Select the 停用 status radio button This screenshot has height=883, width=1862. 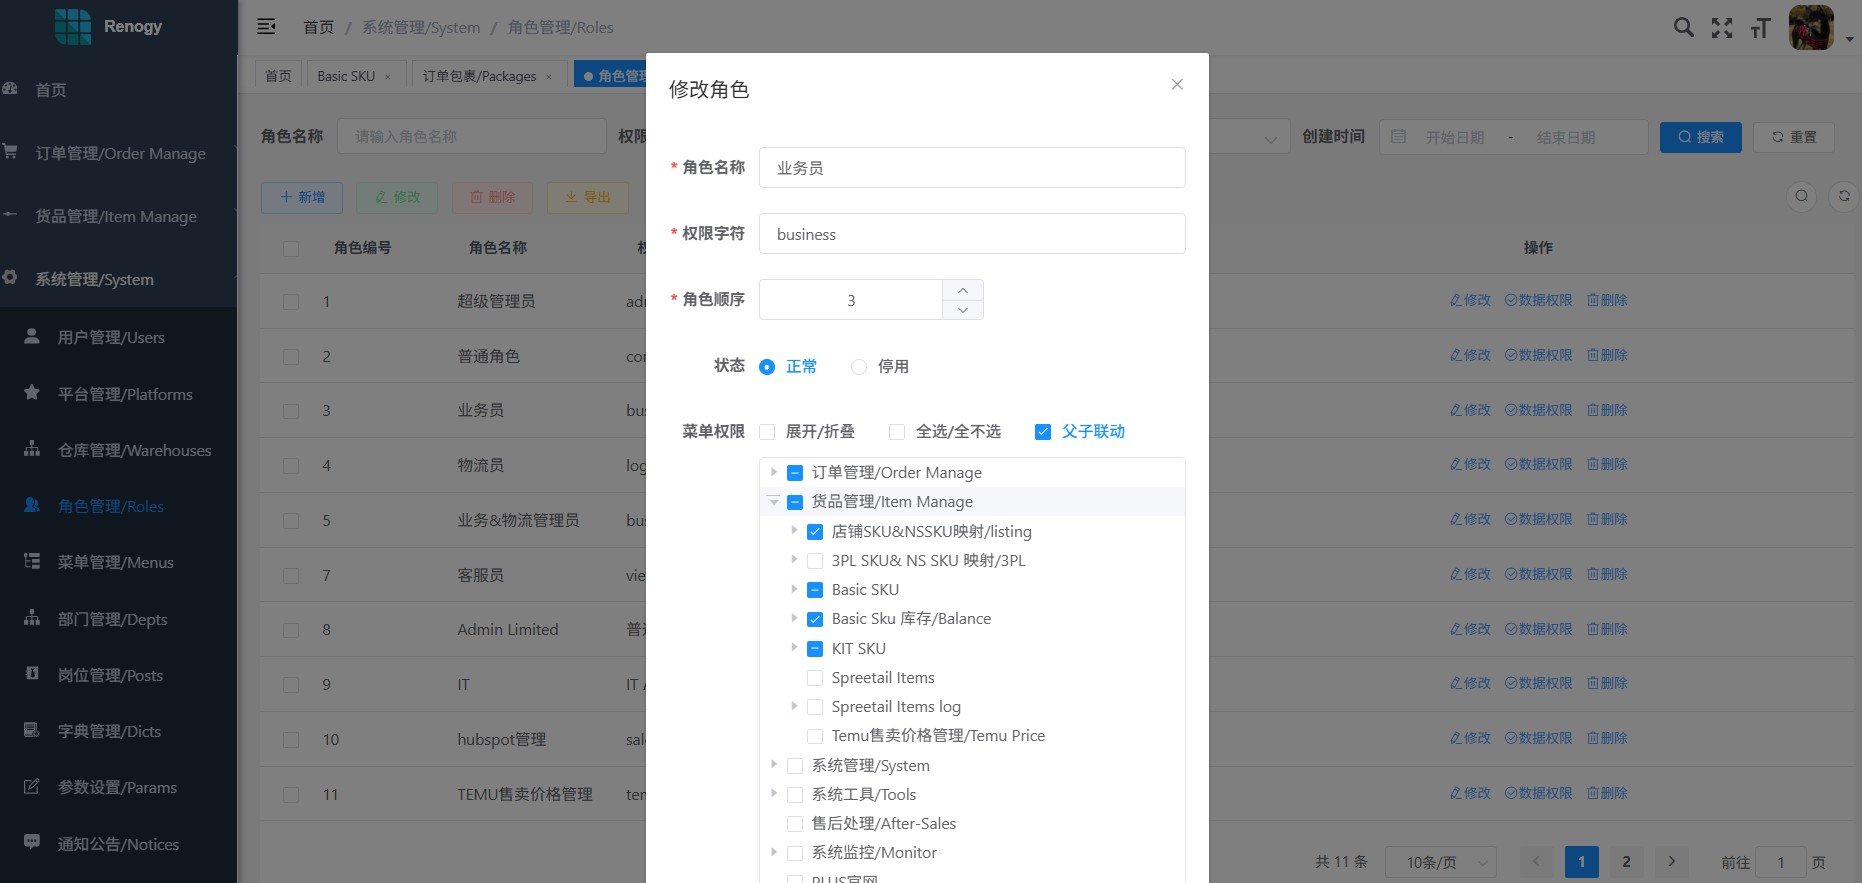coord(859,367)
